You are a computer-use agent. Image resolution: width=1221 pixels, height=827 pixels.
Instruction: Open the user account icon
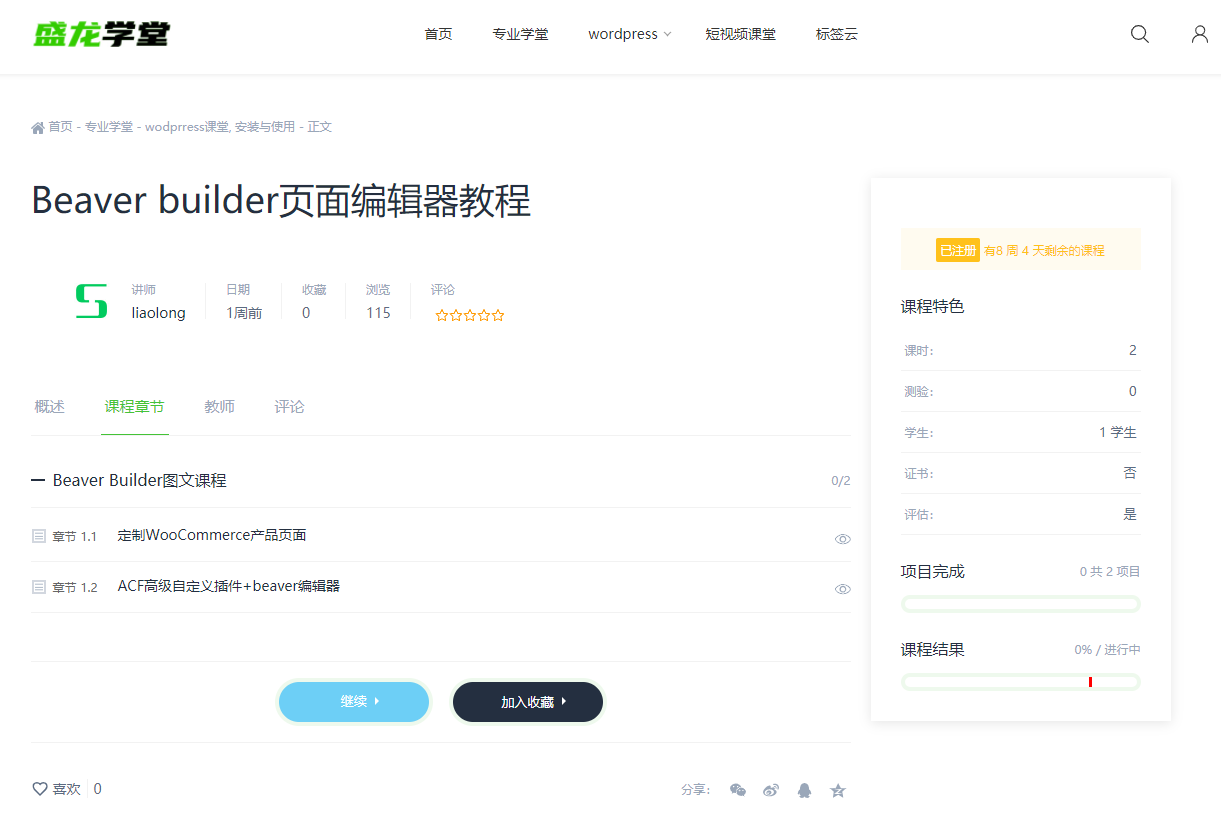pos(1200,34)
